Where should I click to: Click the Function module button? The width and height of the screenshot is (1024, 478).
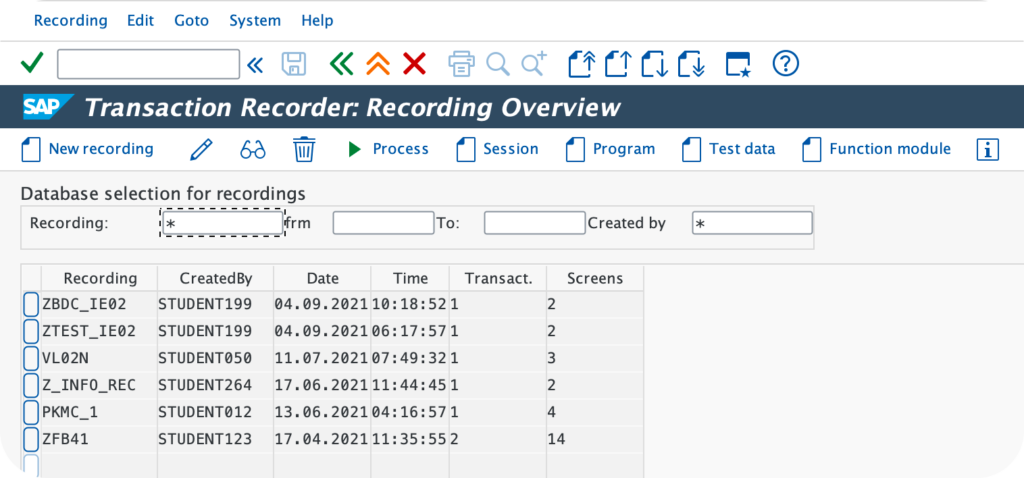876,150
